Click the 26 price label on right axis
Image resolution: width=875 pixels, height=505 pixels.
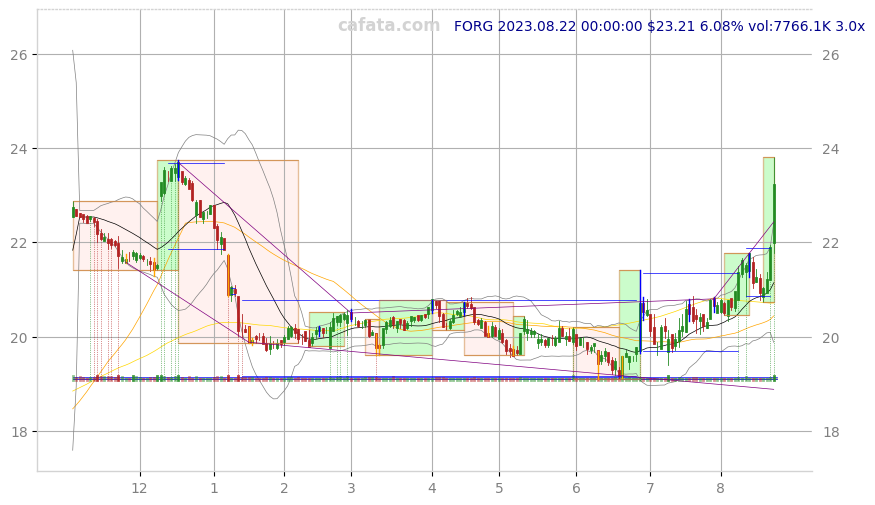coord(831,55)
